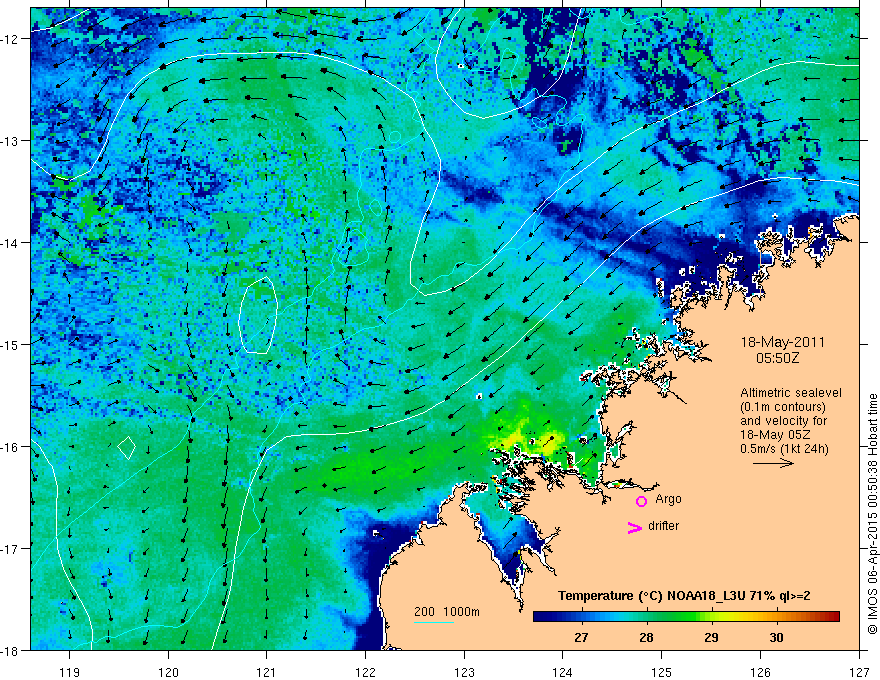This screenshot has height=680, width=880.
Task: Click the vertical IMOS copyright timestamp text
Action: click(872, 514)
